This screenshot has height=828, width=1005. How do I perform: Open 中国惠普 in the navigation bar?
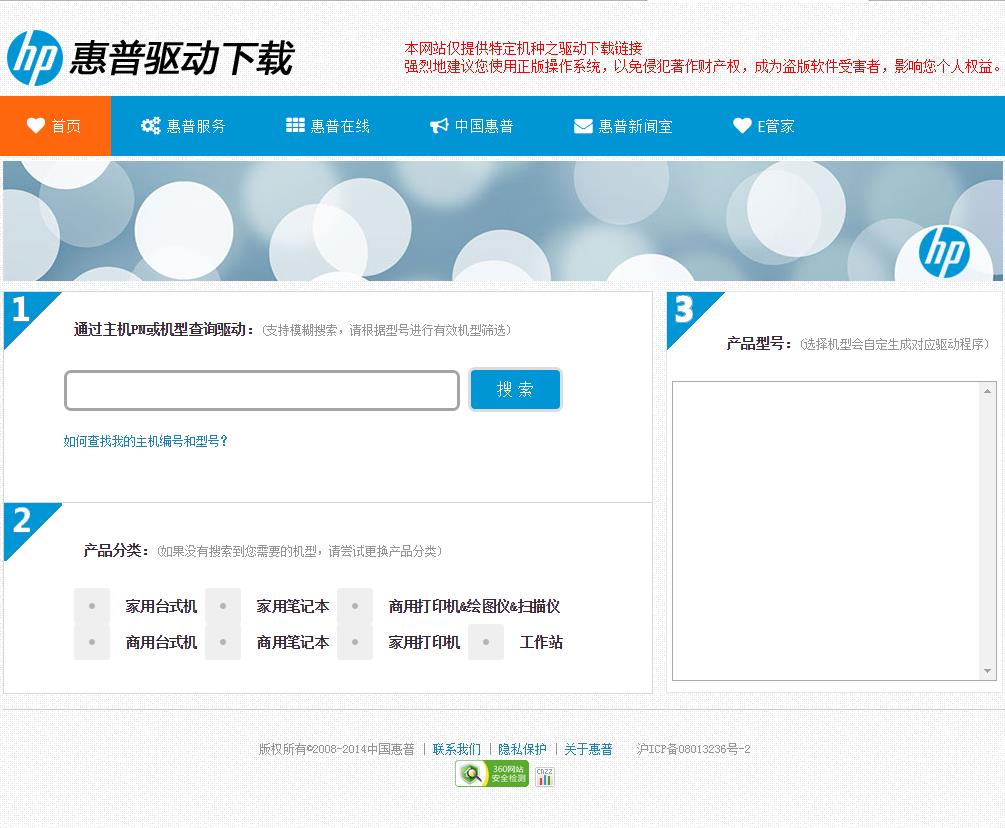coord(472,126)
